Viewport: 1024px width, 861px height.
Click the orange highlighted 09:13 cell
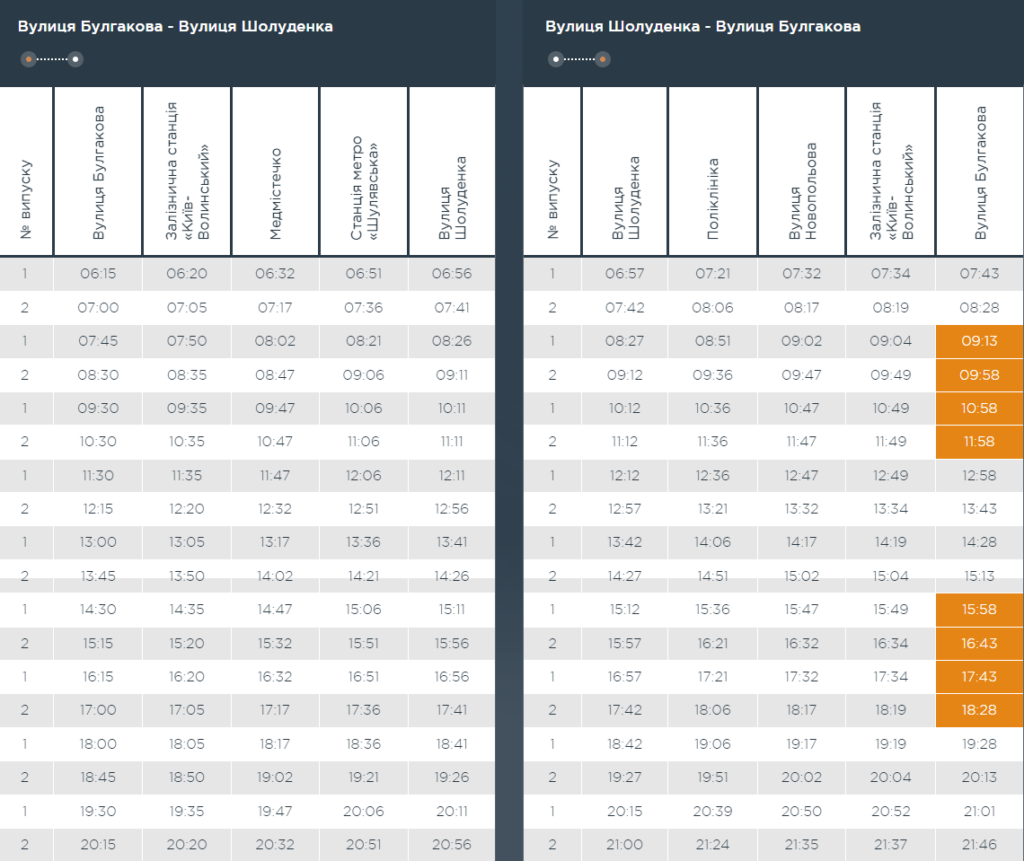[979, 341]
